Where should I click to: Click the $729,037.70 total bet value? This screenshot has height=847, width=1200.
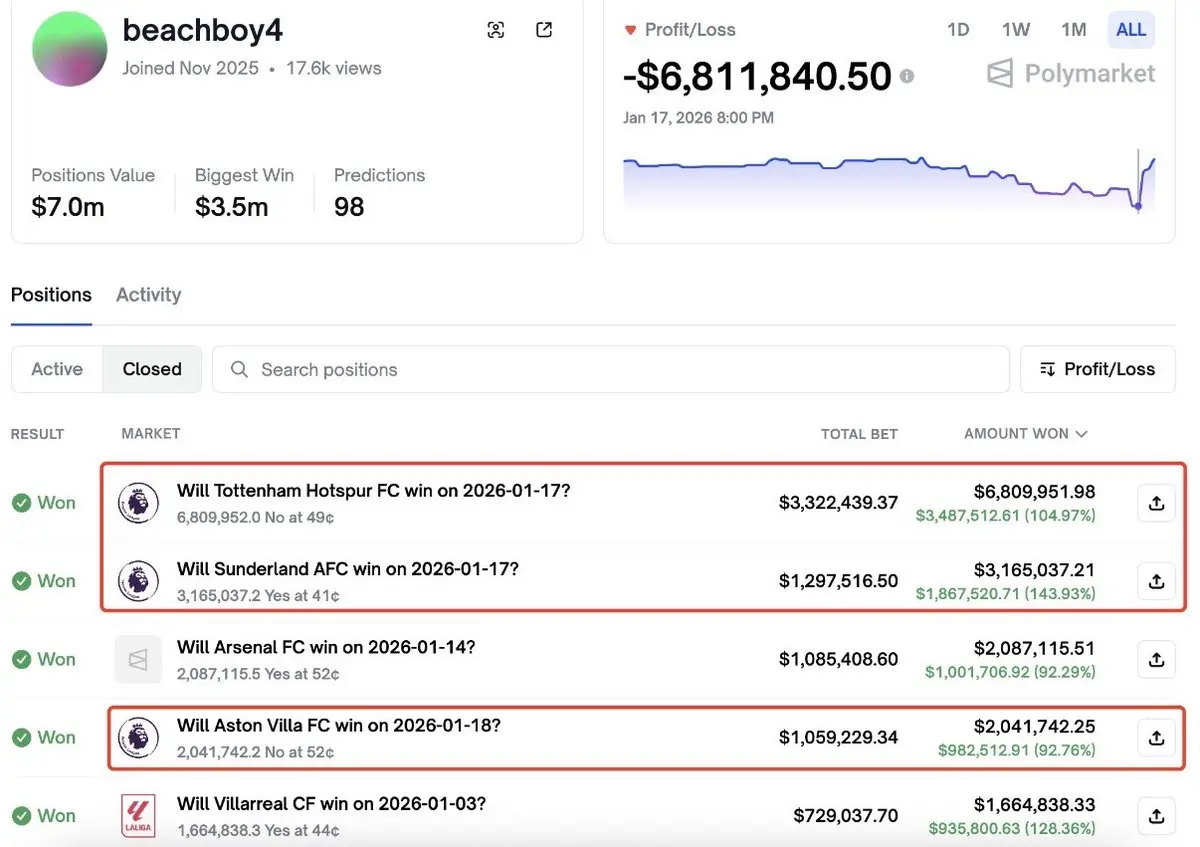(x=846, y=815)
